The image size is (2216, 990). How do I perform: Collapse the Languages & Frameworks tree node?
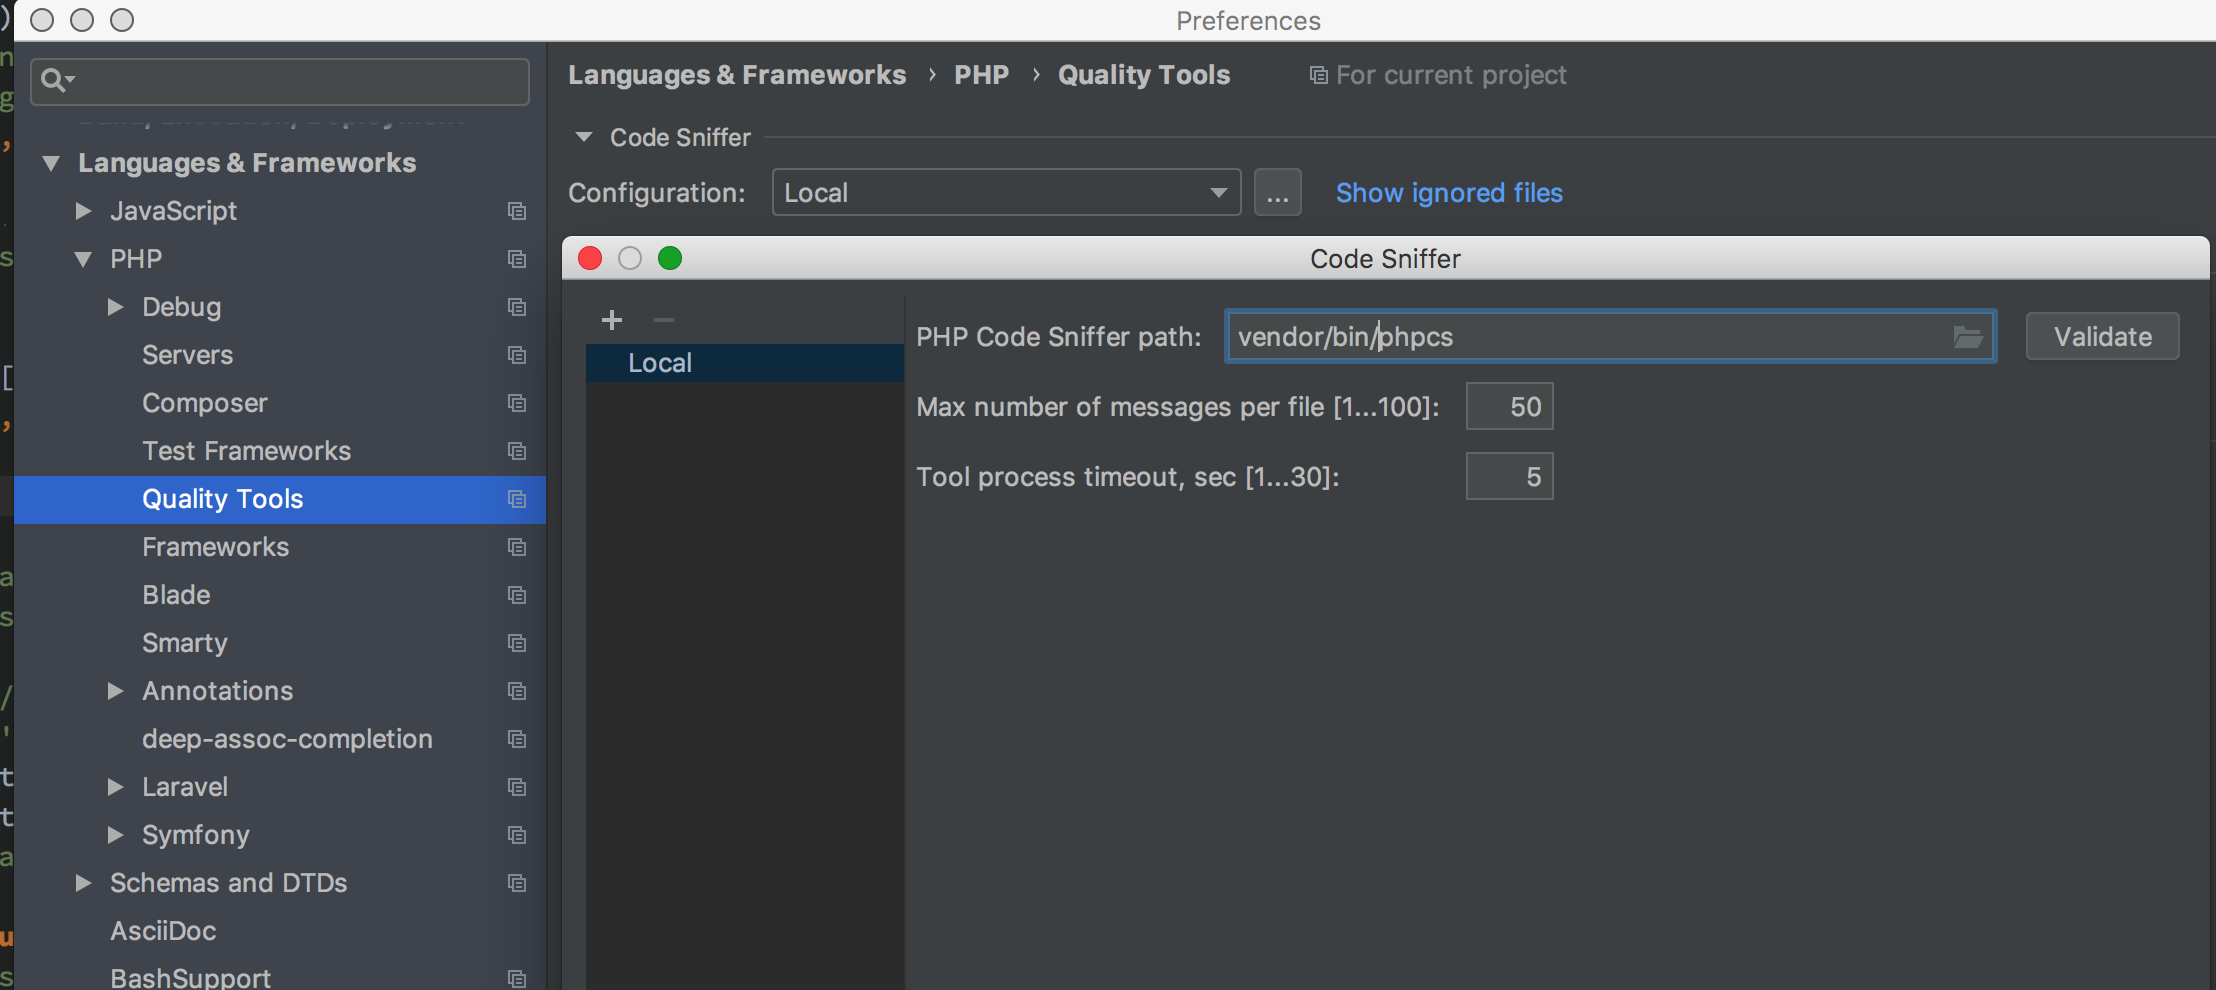[51, 163]
